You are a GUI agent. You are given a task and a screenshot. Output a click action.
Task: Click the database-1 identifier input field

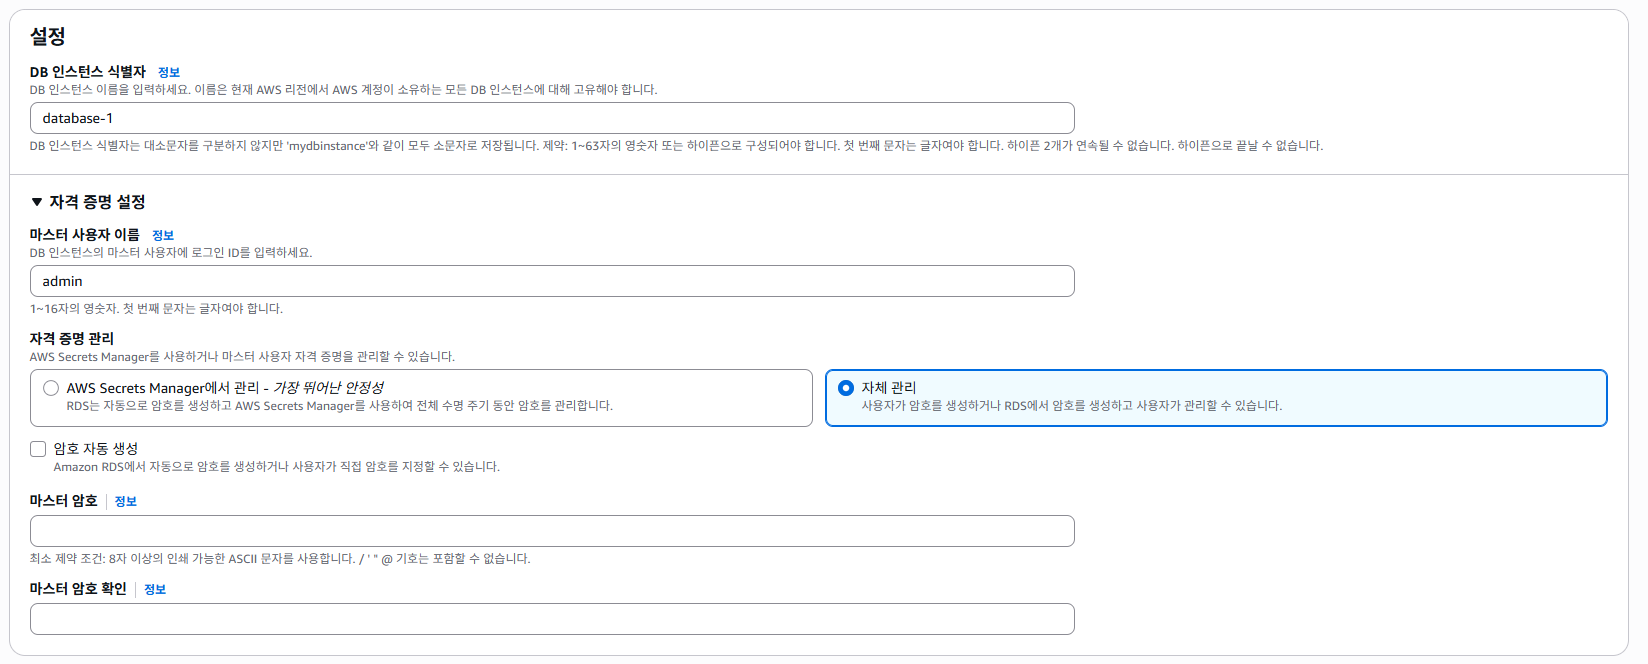[x=552, y=118]
